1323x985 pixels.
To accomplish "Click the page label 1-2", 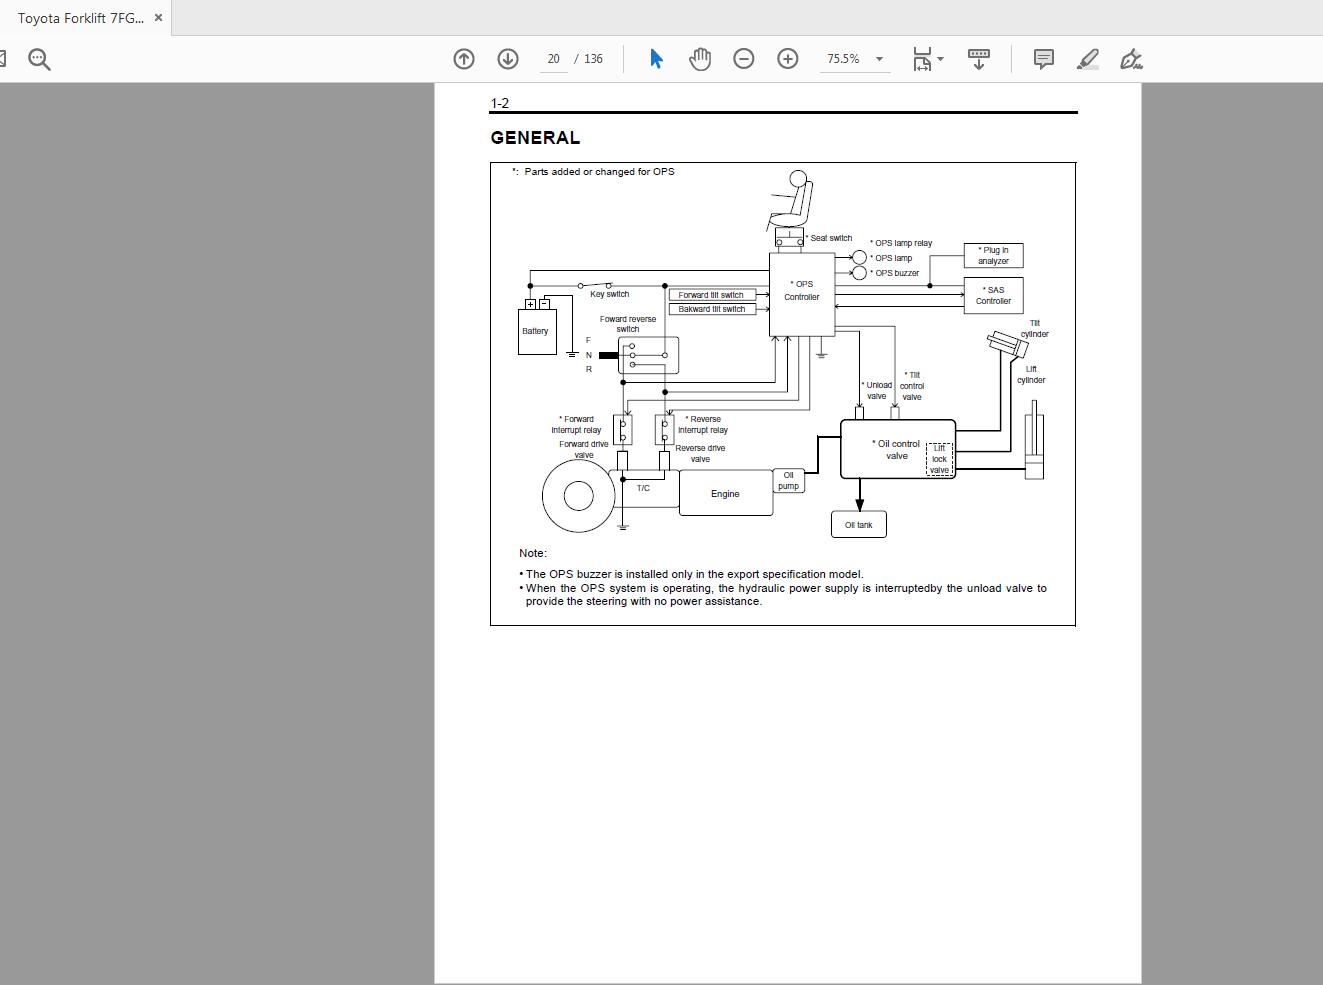I will click(499, 103).
